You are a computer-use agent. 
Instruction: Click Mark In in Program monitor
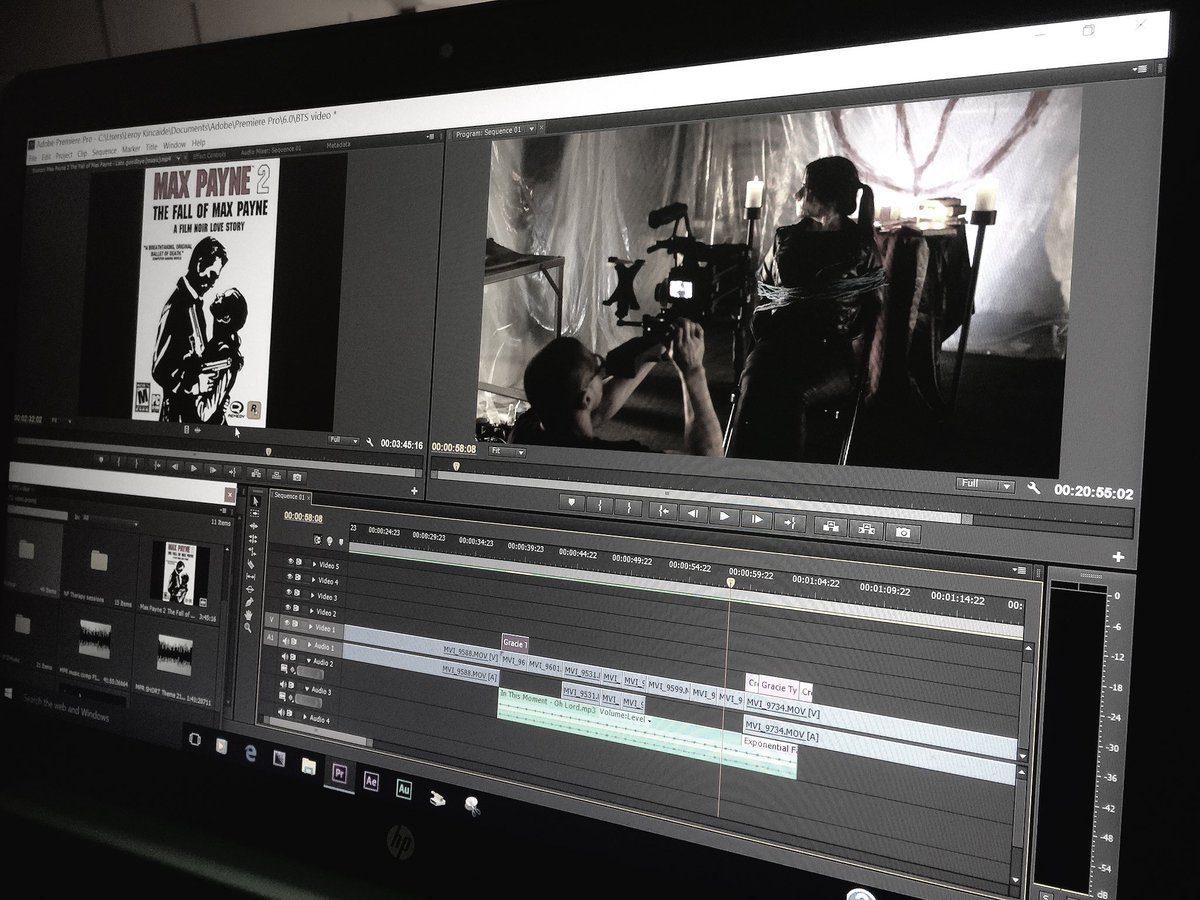coord(600,505)
